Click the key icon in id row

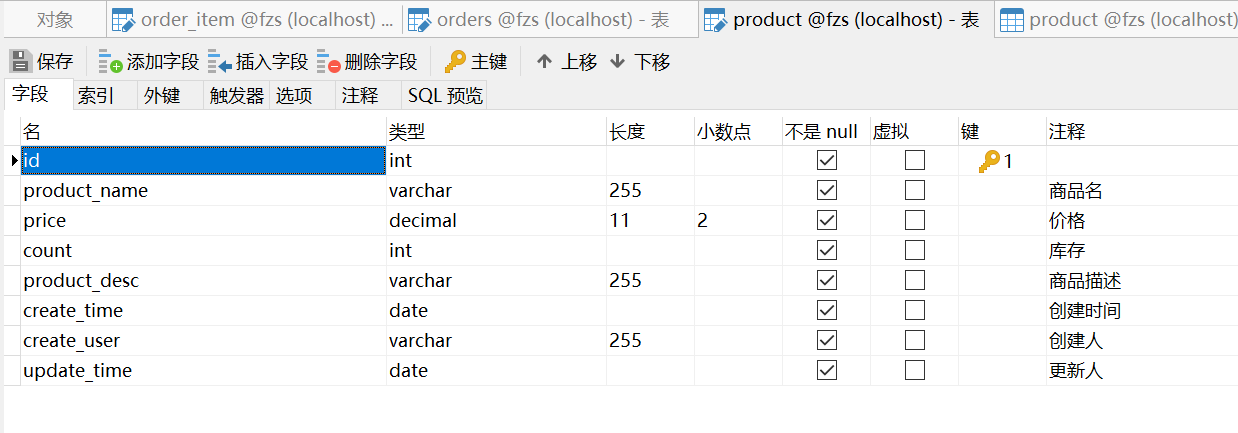pyautogui.click(x=989, y=161)
